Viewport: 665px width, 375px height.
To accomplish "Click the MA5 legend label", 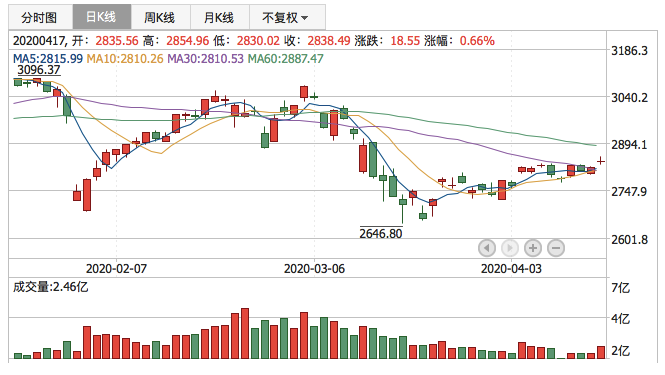I will click(x=48, y=59).
